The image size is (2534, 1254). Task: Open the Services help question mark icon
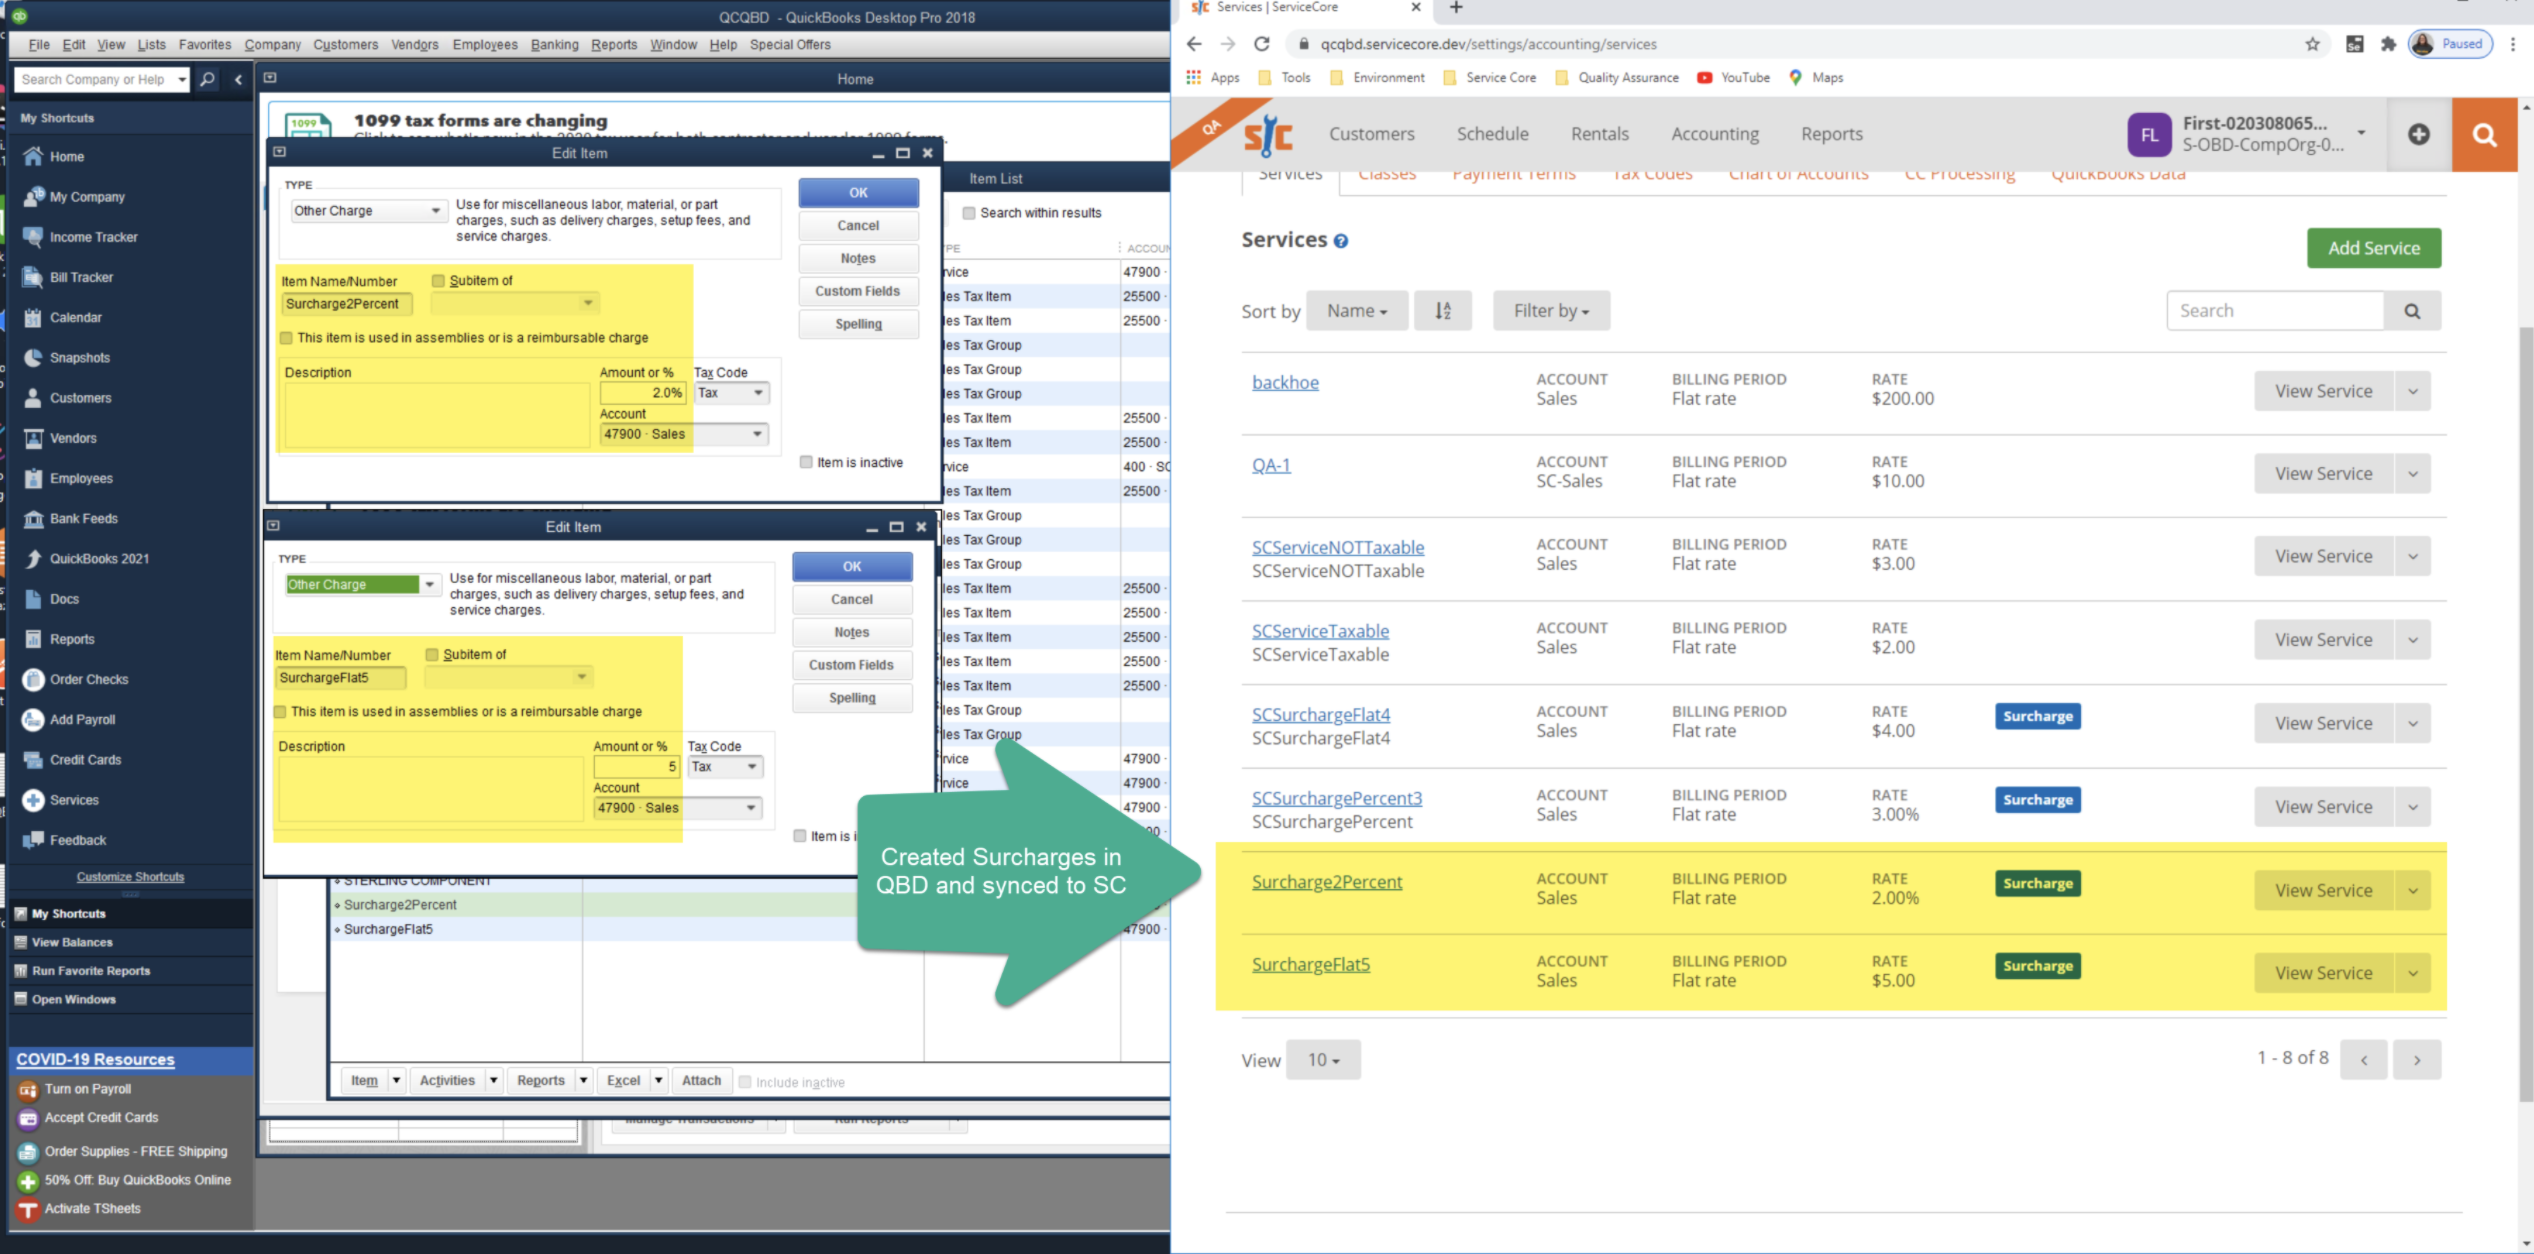click(1341, 241)
